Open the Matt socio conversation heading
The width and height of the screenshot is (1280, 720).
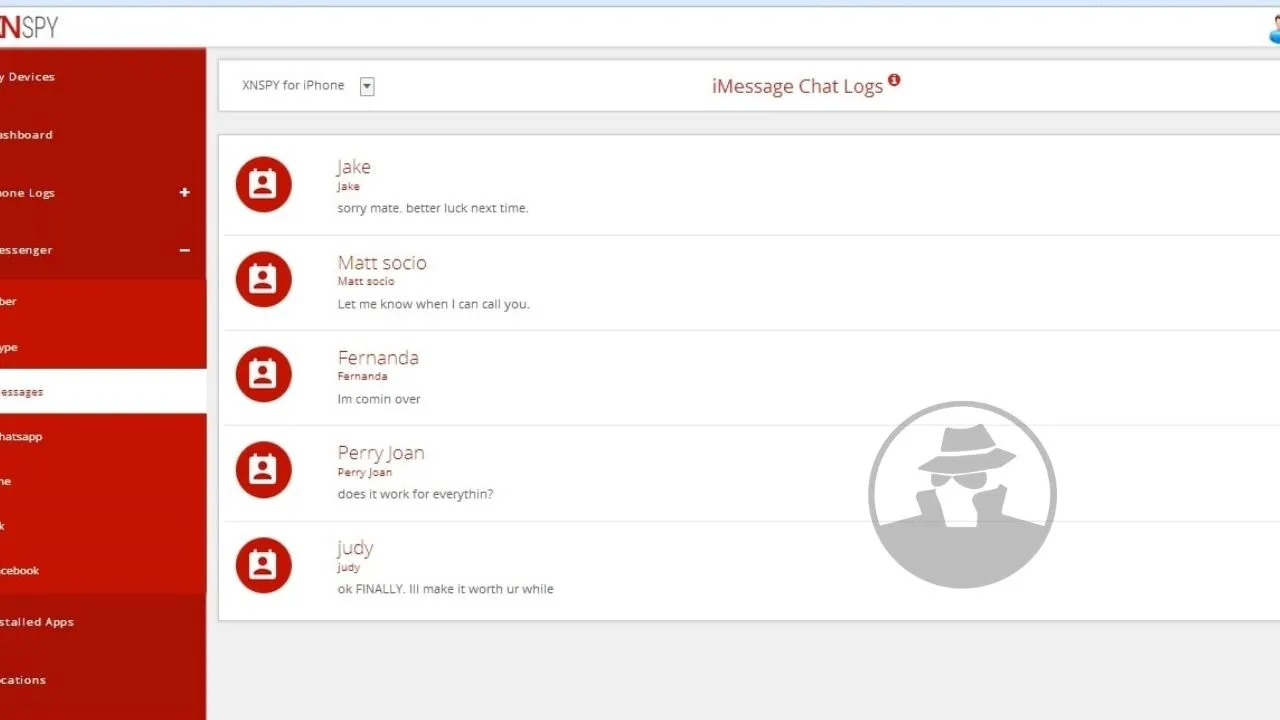(x=382, y=263)
